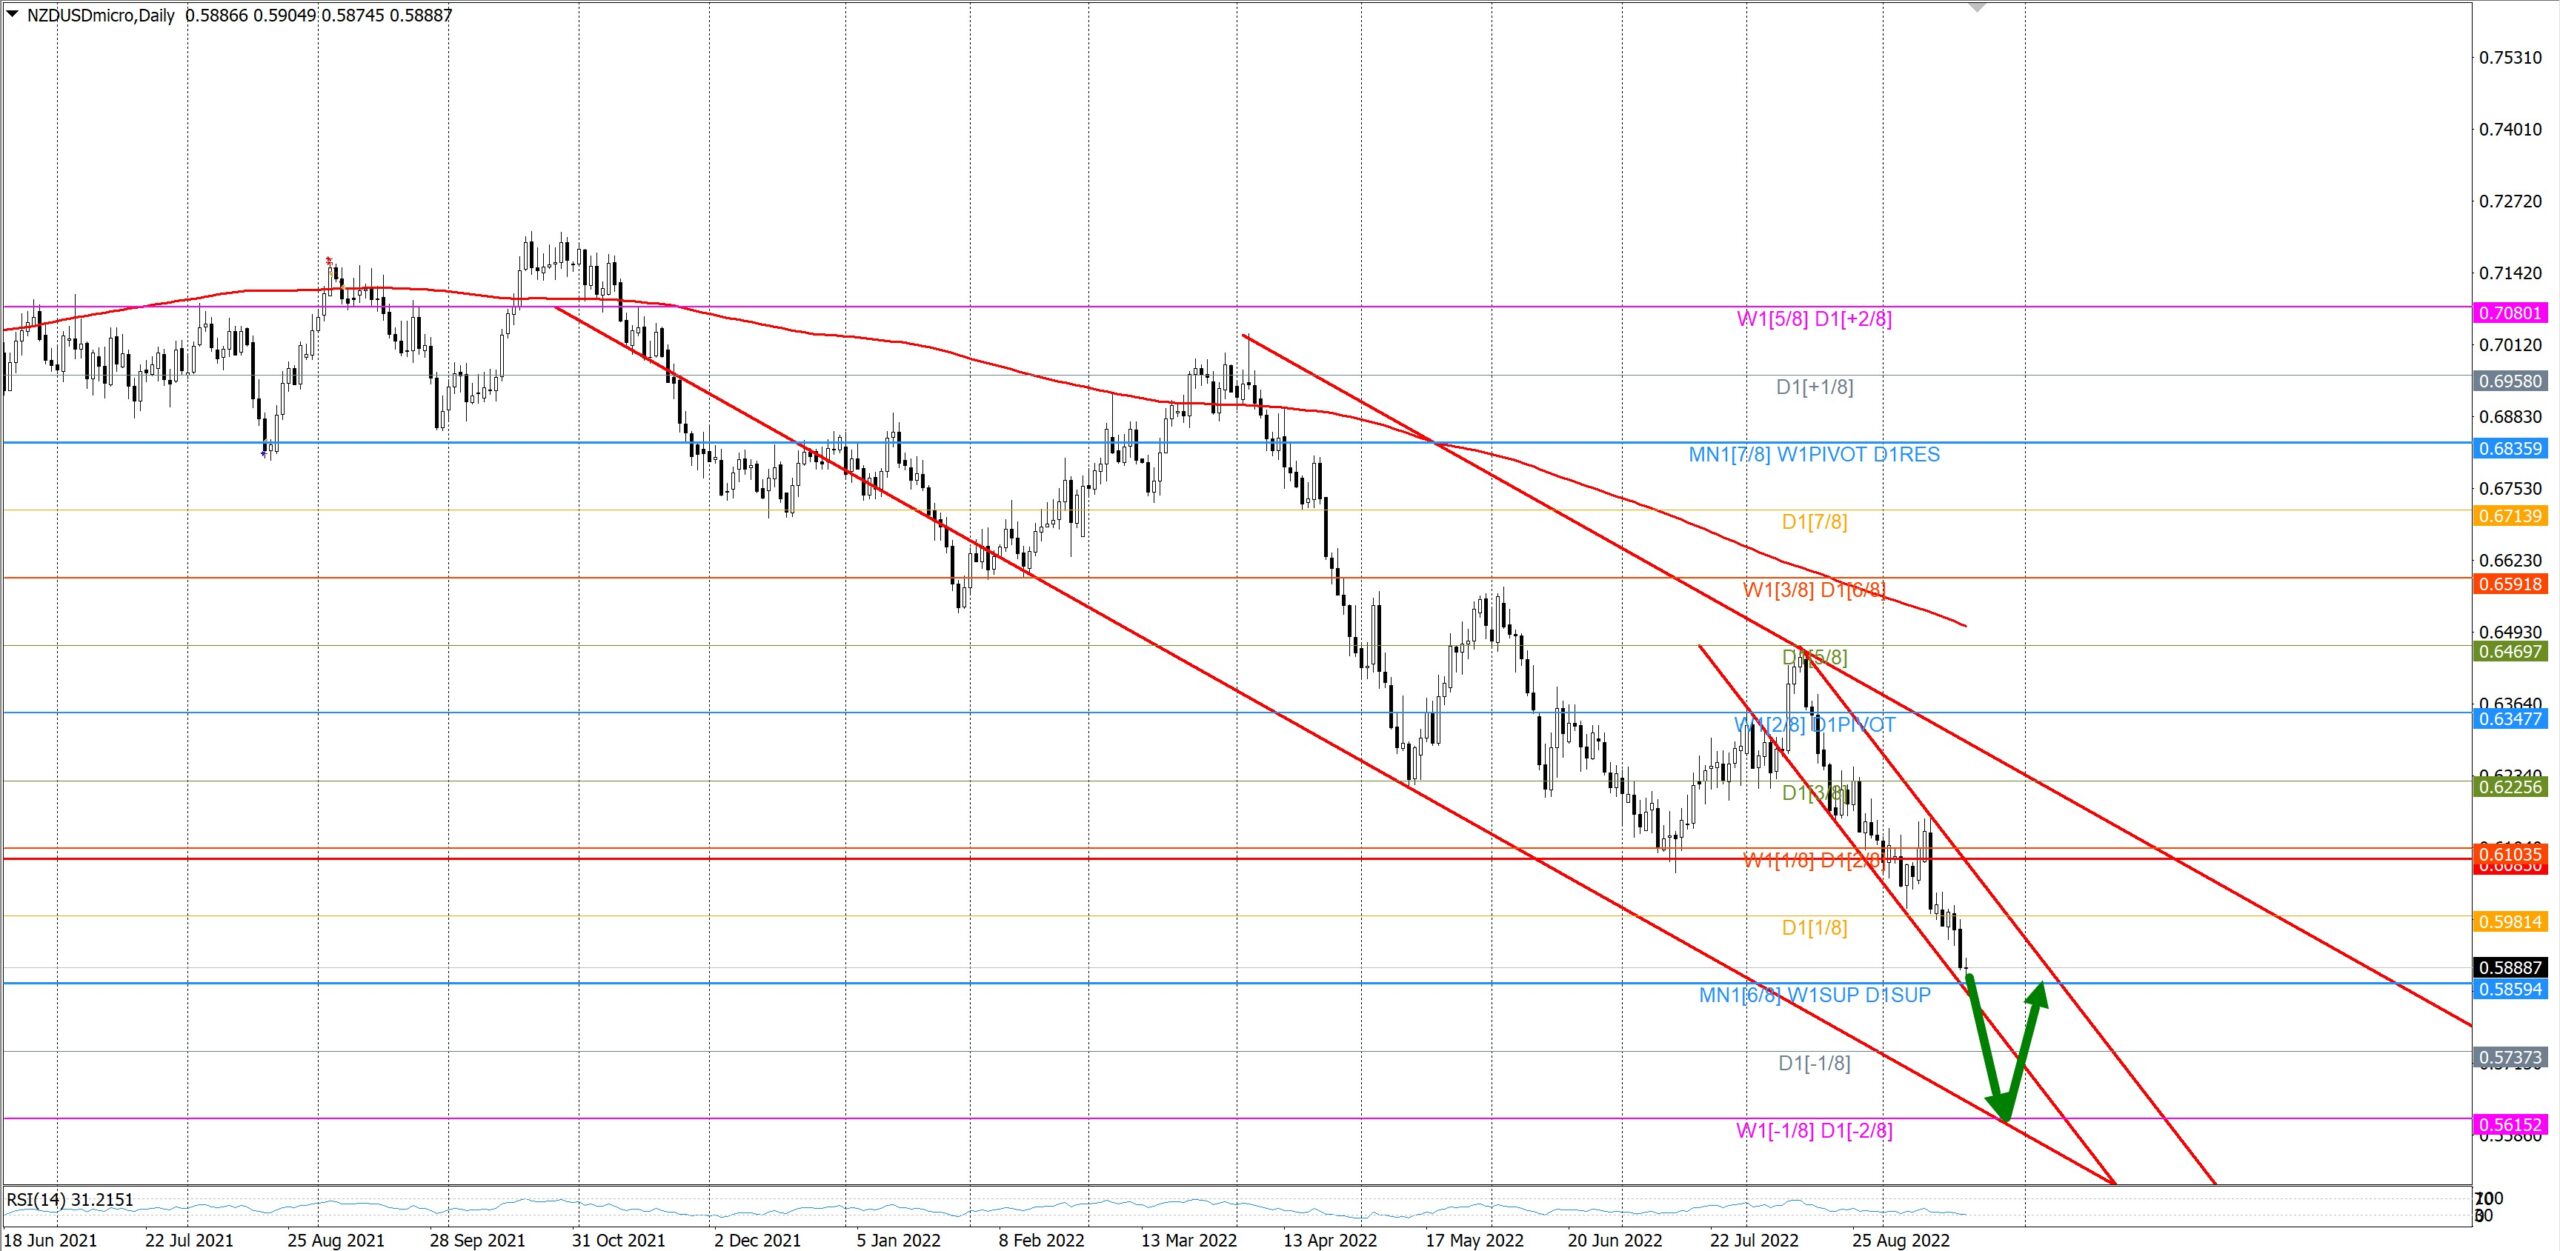The height and width of the screenshot is (1251, 2560).
Task: Click the 25 Aug 2022 date label
Action: tap(1900, 1240)
